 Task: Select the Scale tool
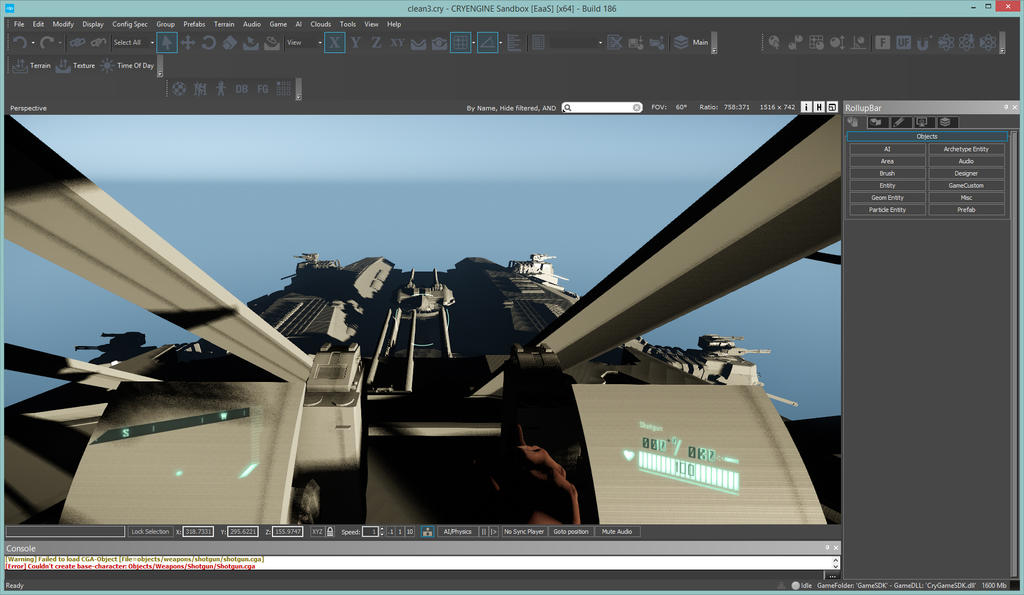pyautogui.click(x=229, y=43)
